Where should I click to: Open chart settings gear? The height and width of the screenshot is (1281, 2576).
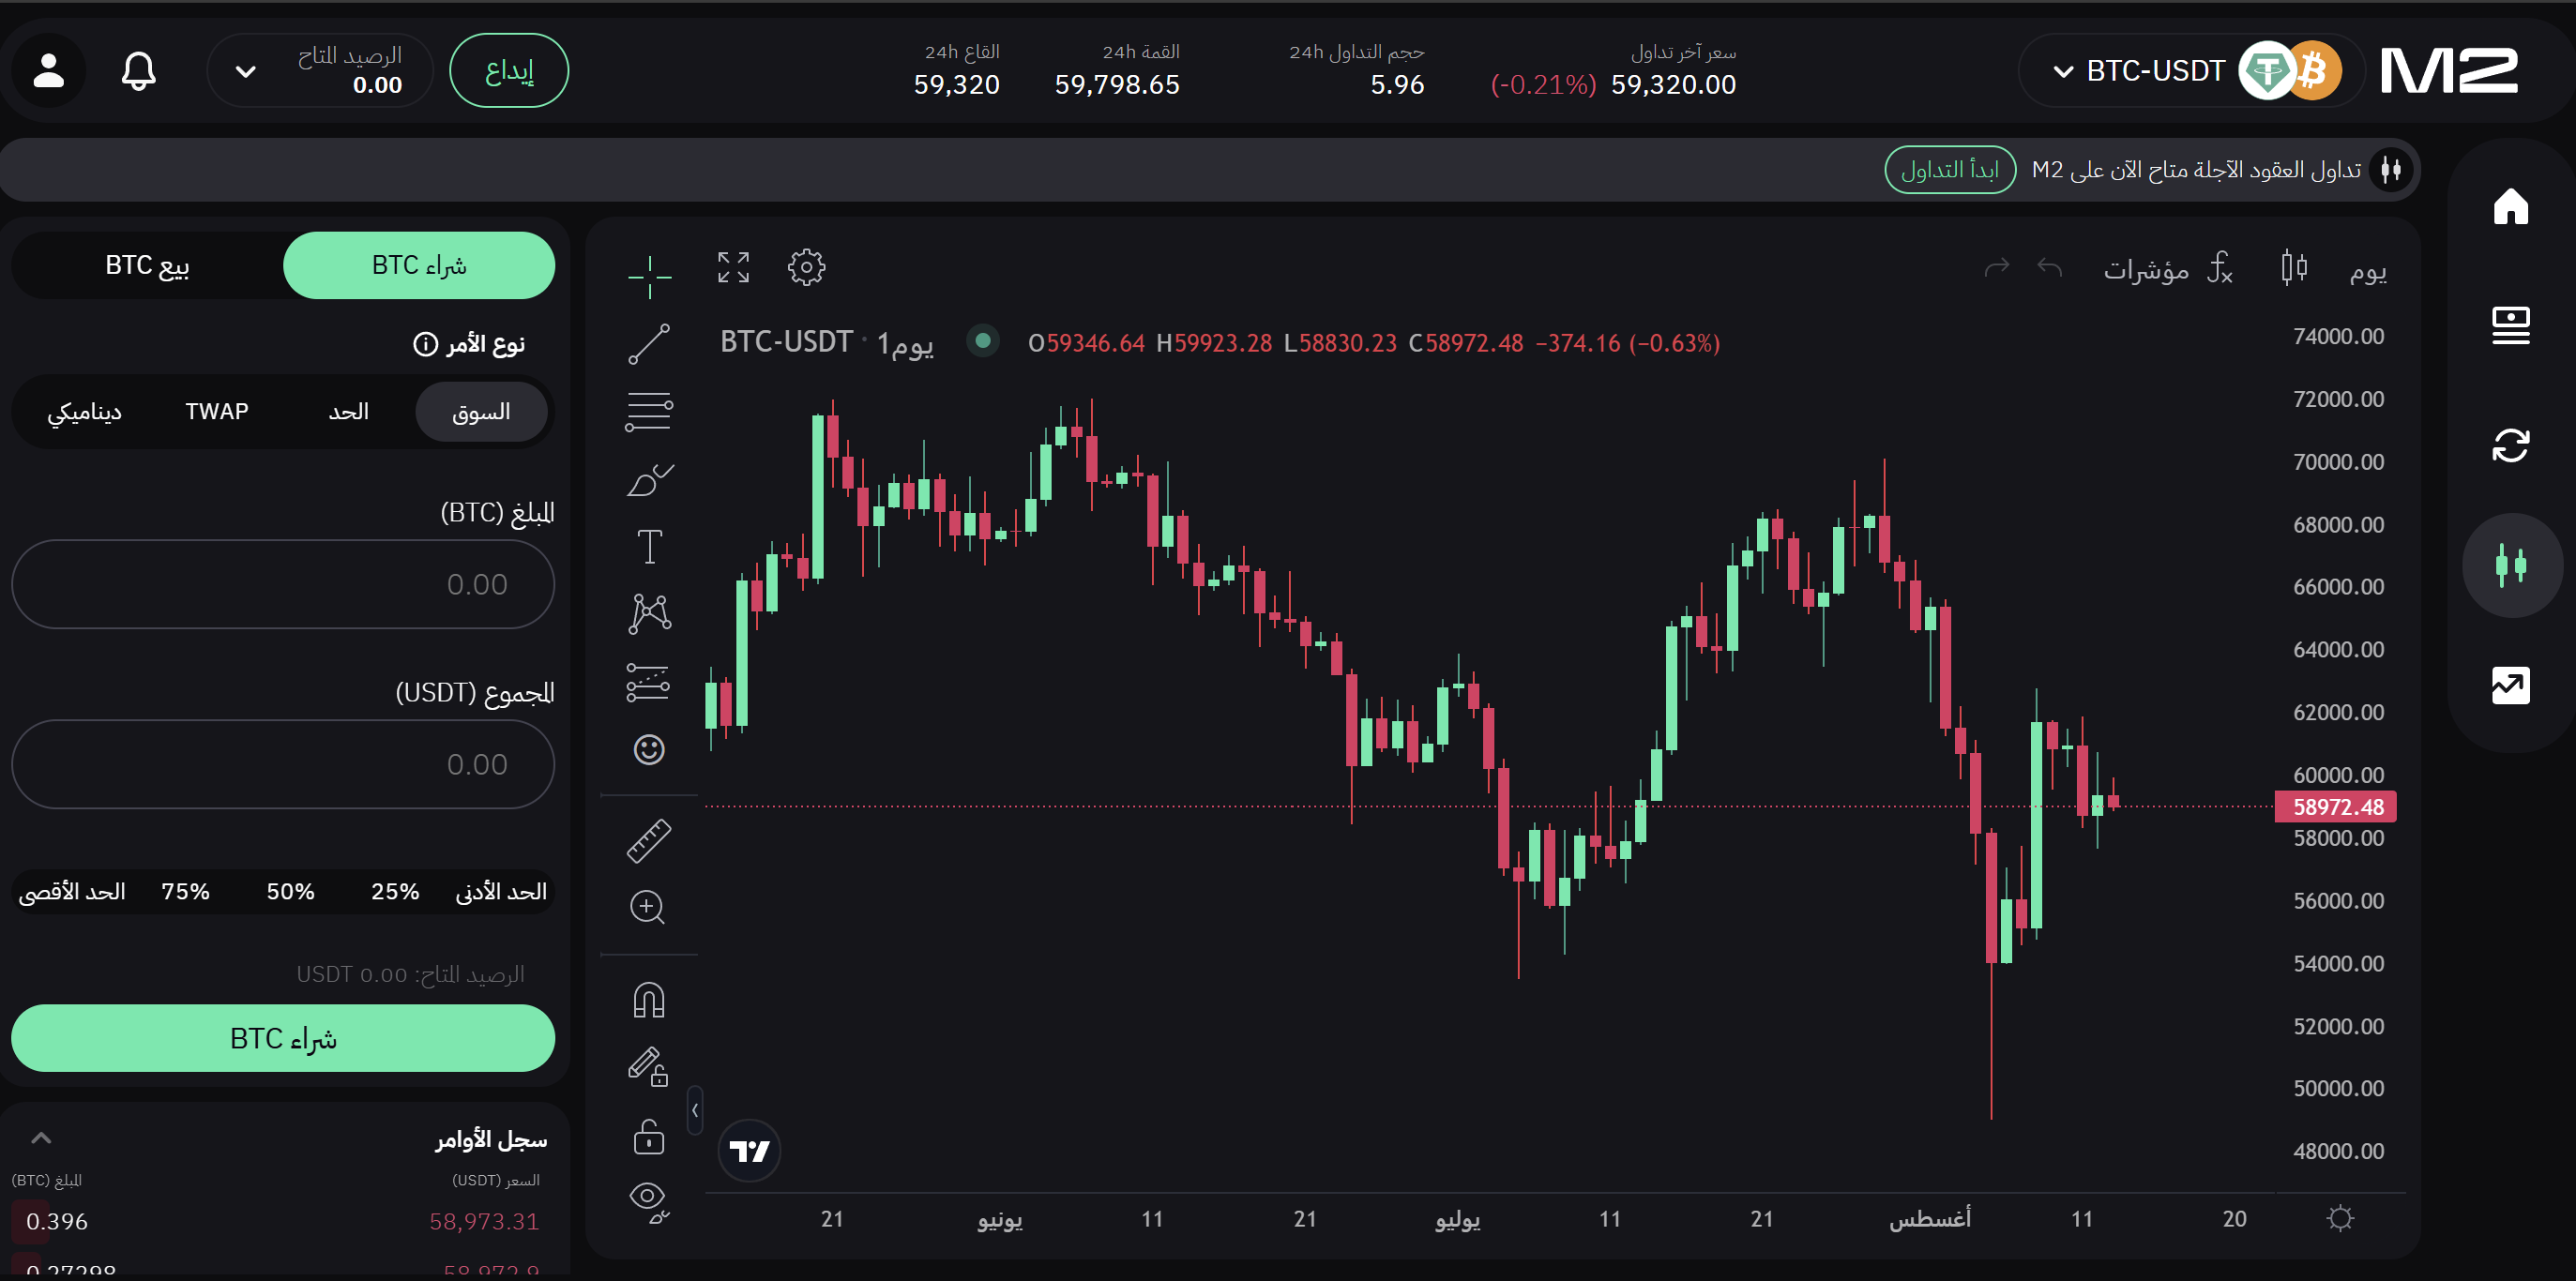(x=806, y=267)
